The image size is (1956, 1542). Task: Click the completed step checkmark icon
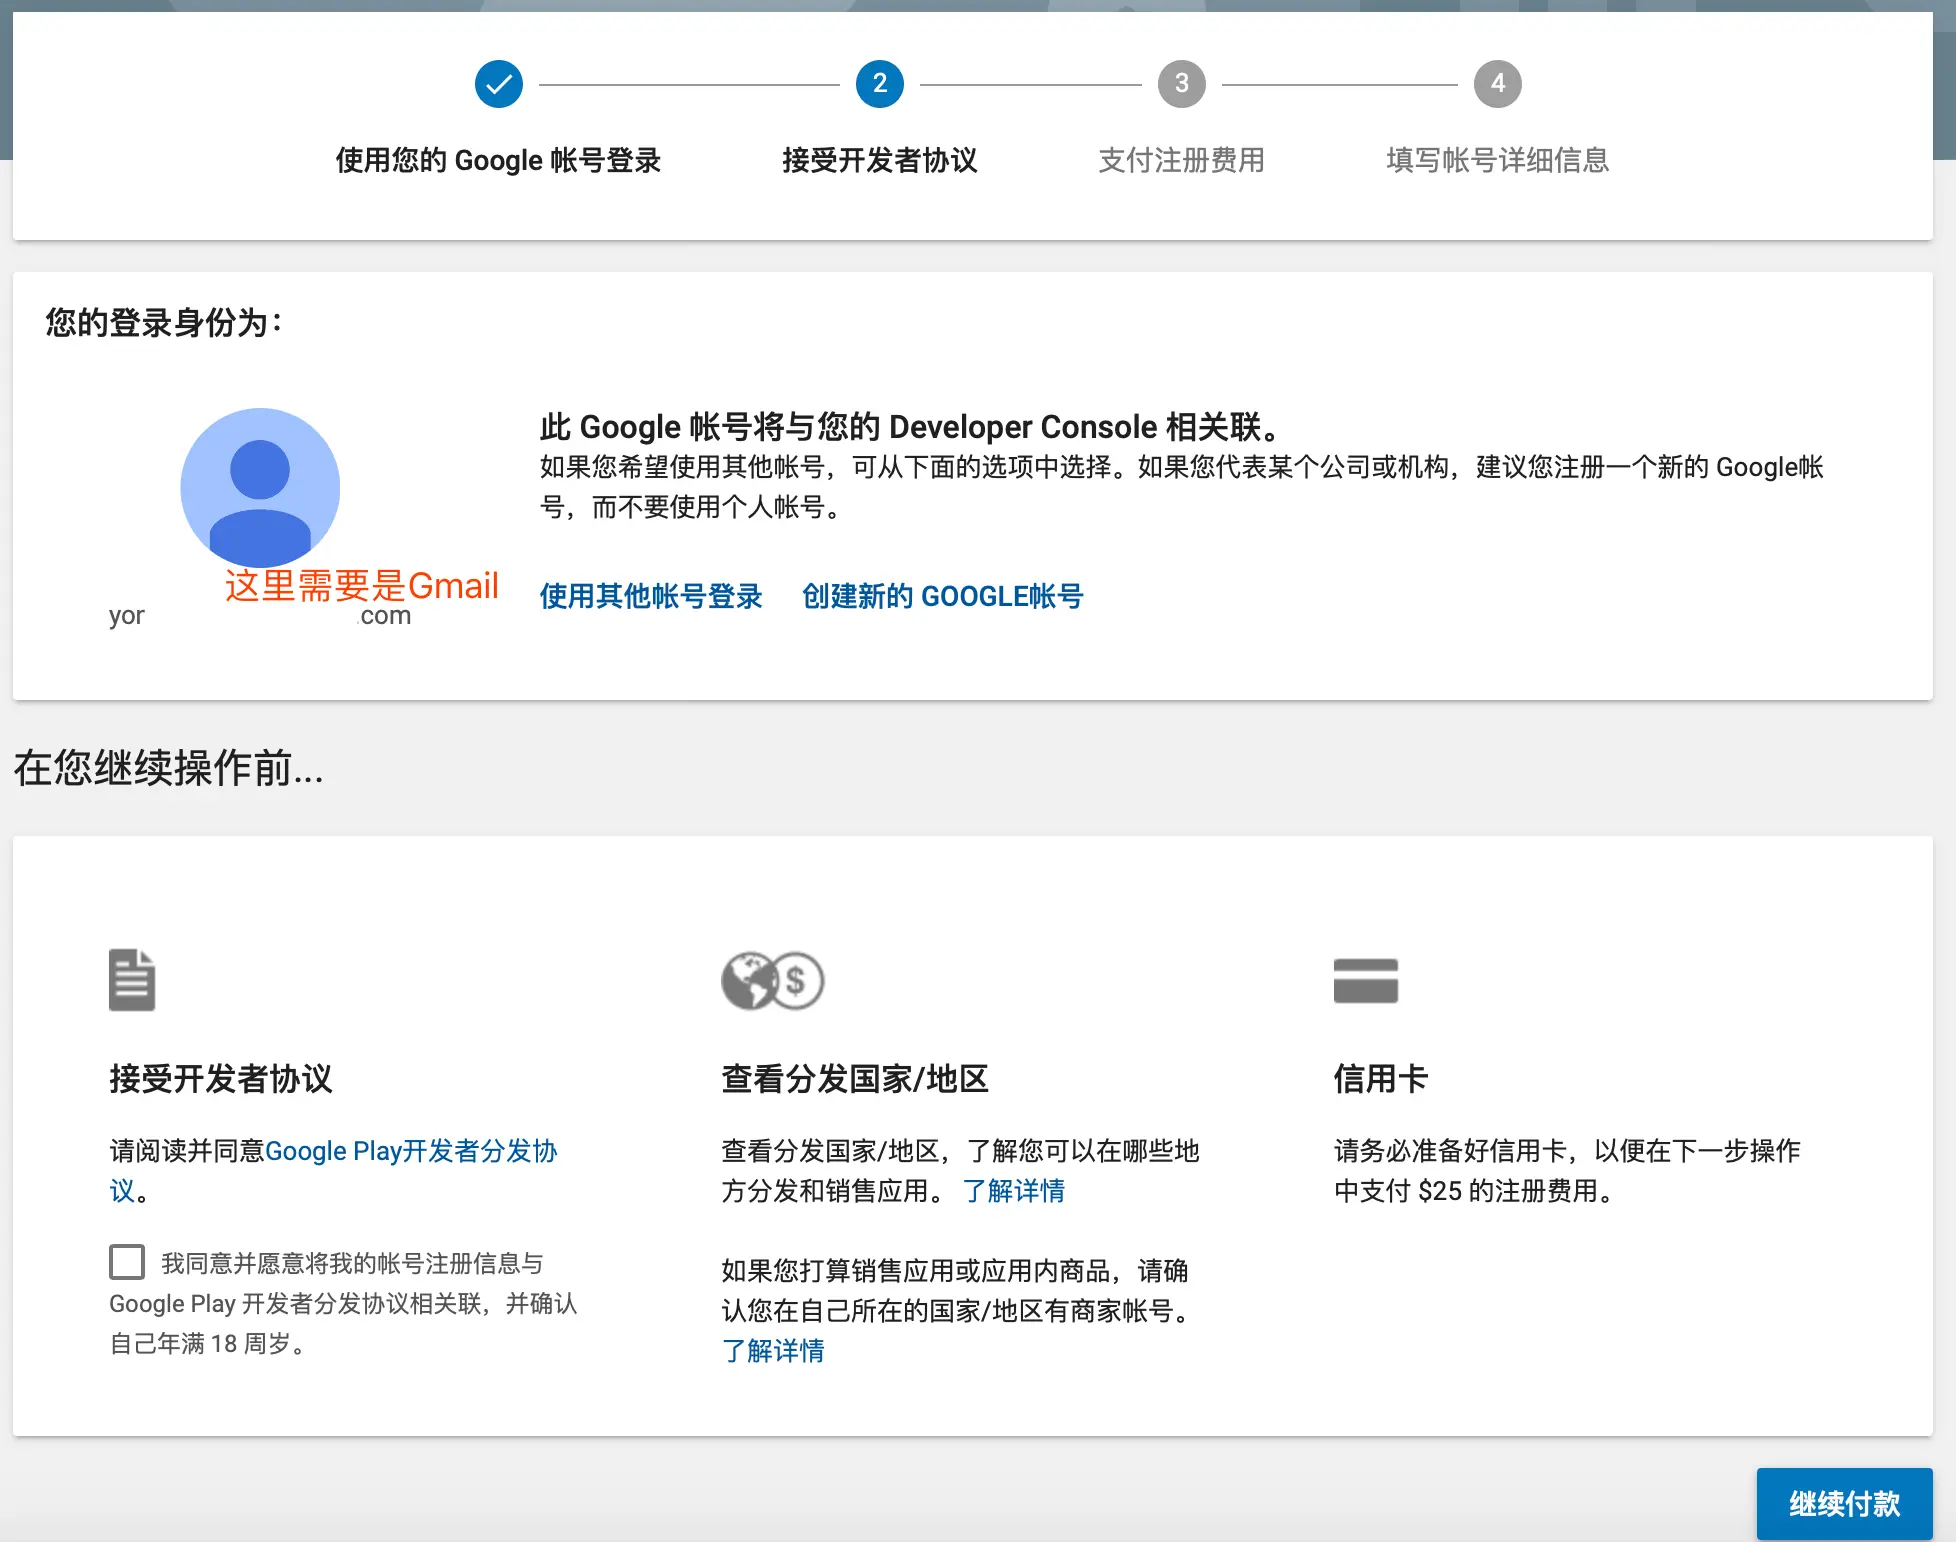[x=498, y=84]
